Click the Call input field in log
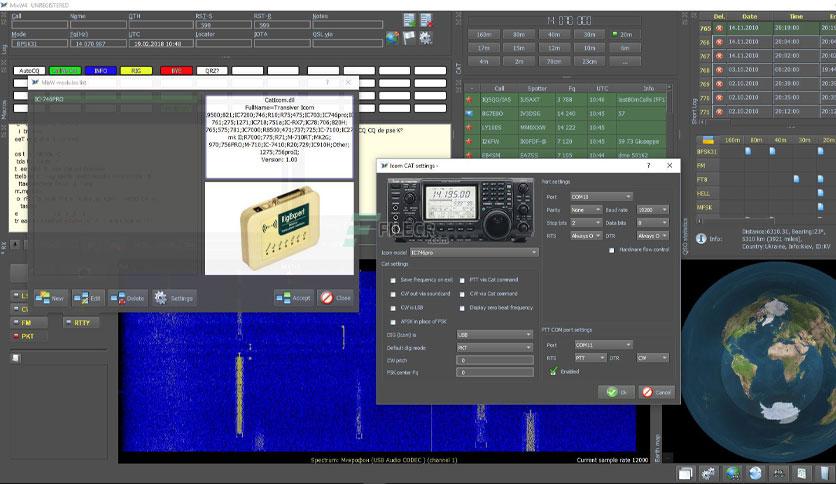Viewport: 836px width, 484px height. 39,25
